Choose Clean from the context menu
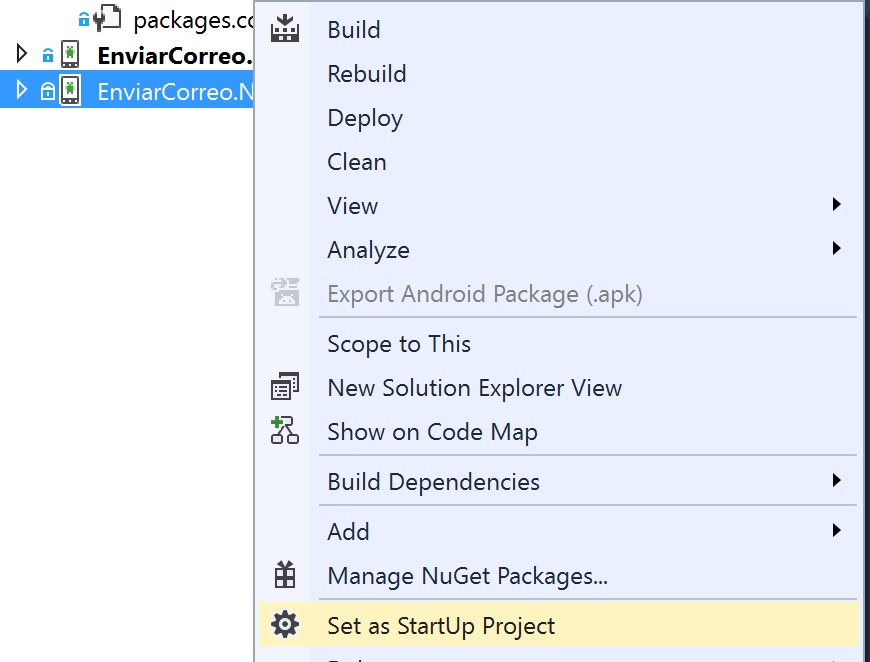 click(356, 162)
